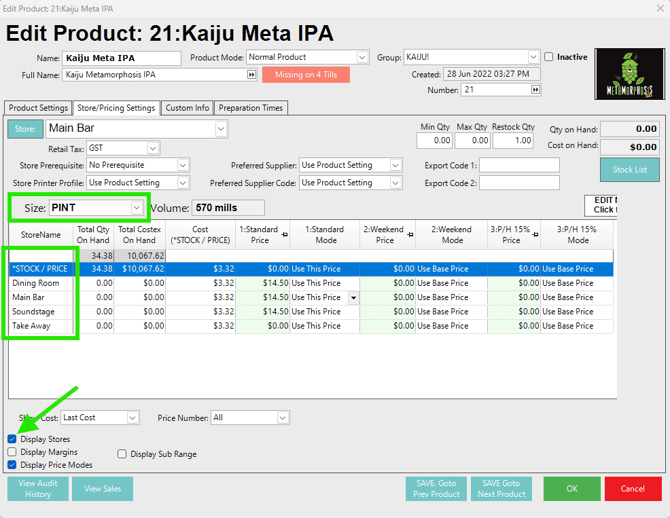This screenshot has height=518, width=670.
Task: Click the teal Store button
Action: click(x=24, y=129)
